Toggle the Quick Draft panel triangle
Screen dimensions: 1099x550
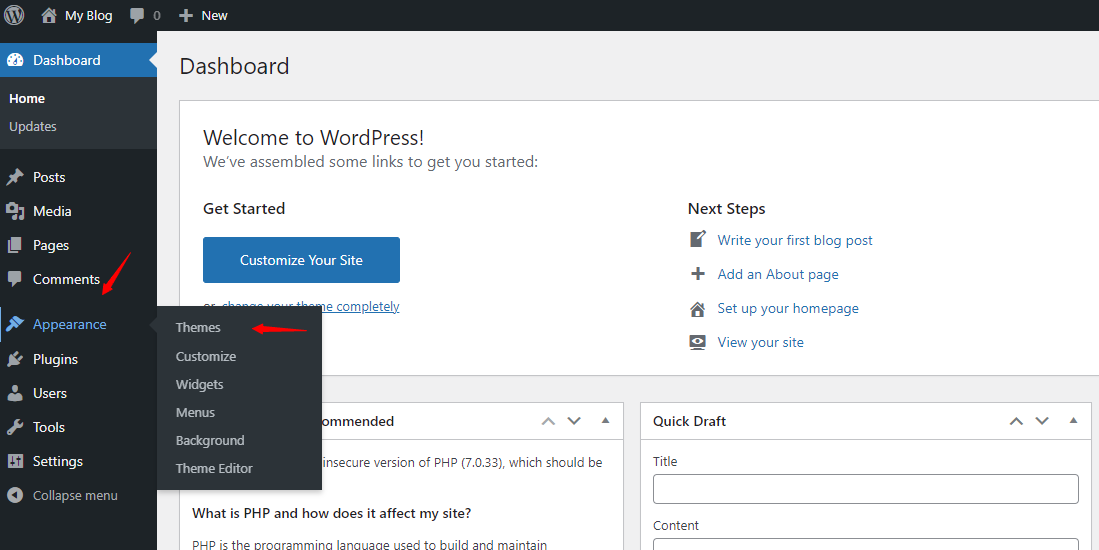(1073, 421)
